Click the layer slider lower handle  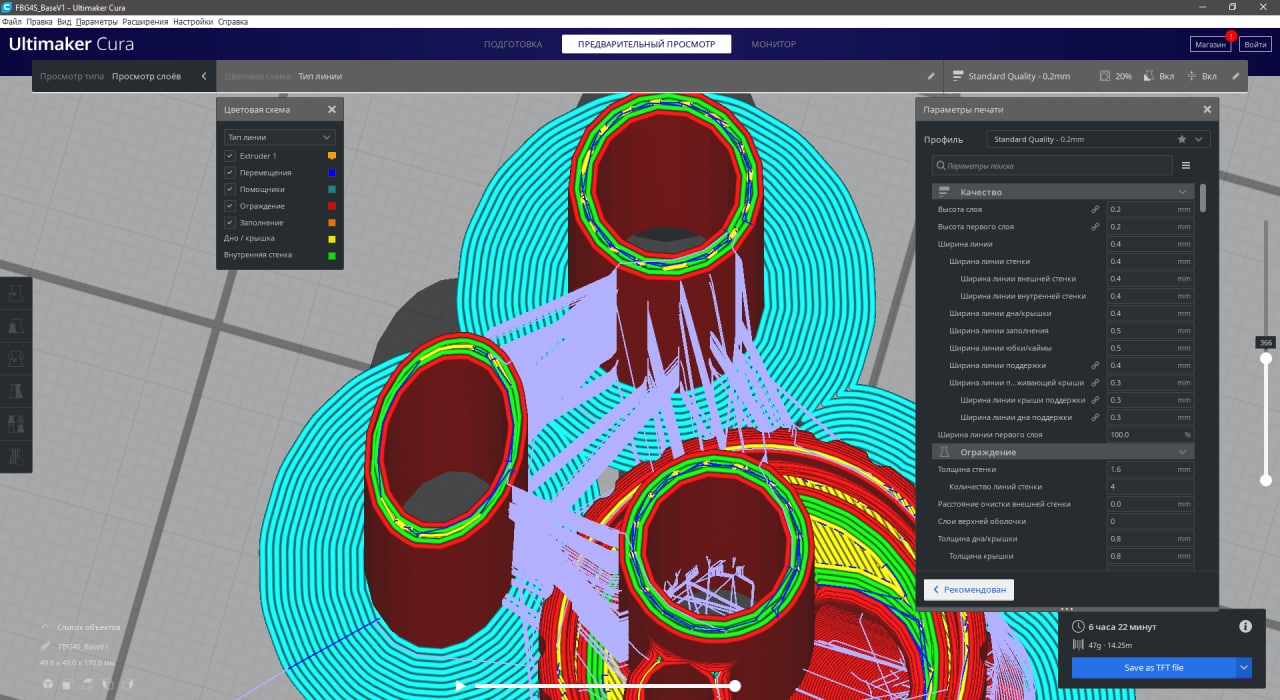1266,480
